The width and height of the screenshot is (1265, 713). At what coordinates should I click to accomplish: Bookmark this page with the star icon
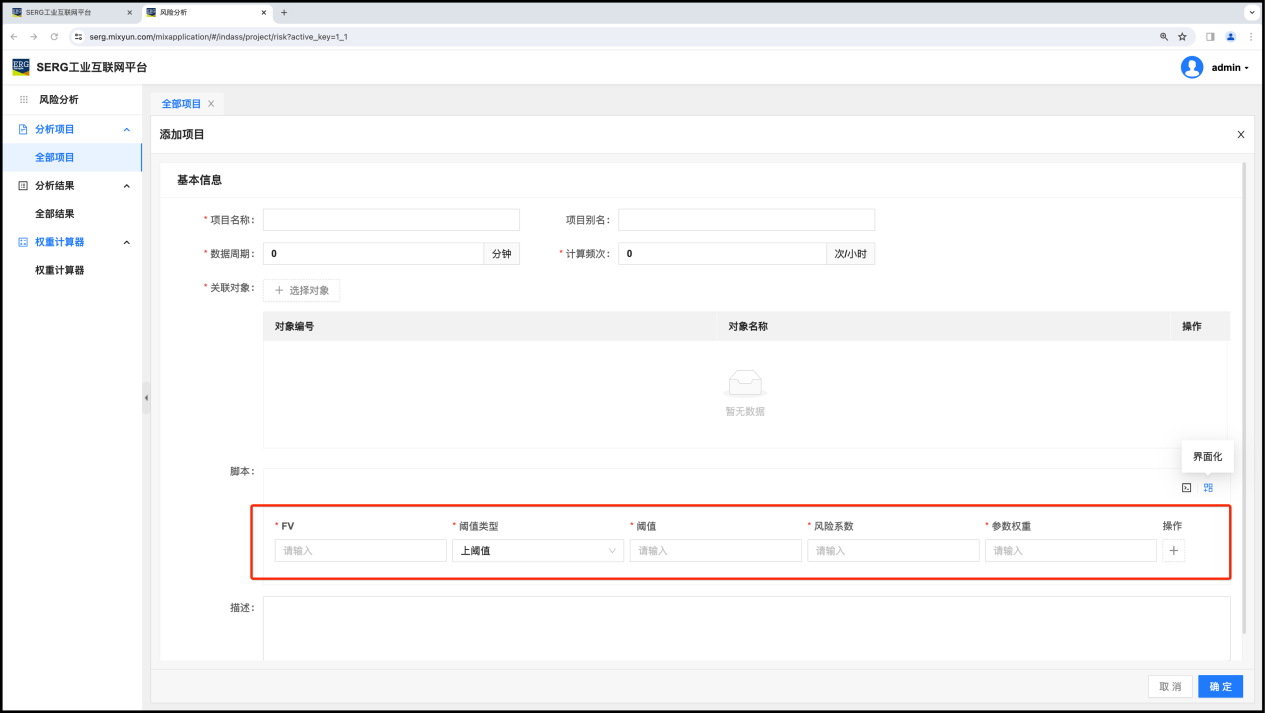1182,36
